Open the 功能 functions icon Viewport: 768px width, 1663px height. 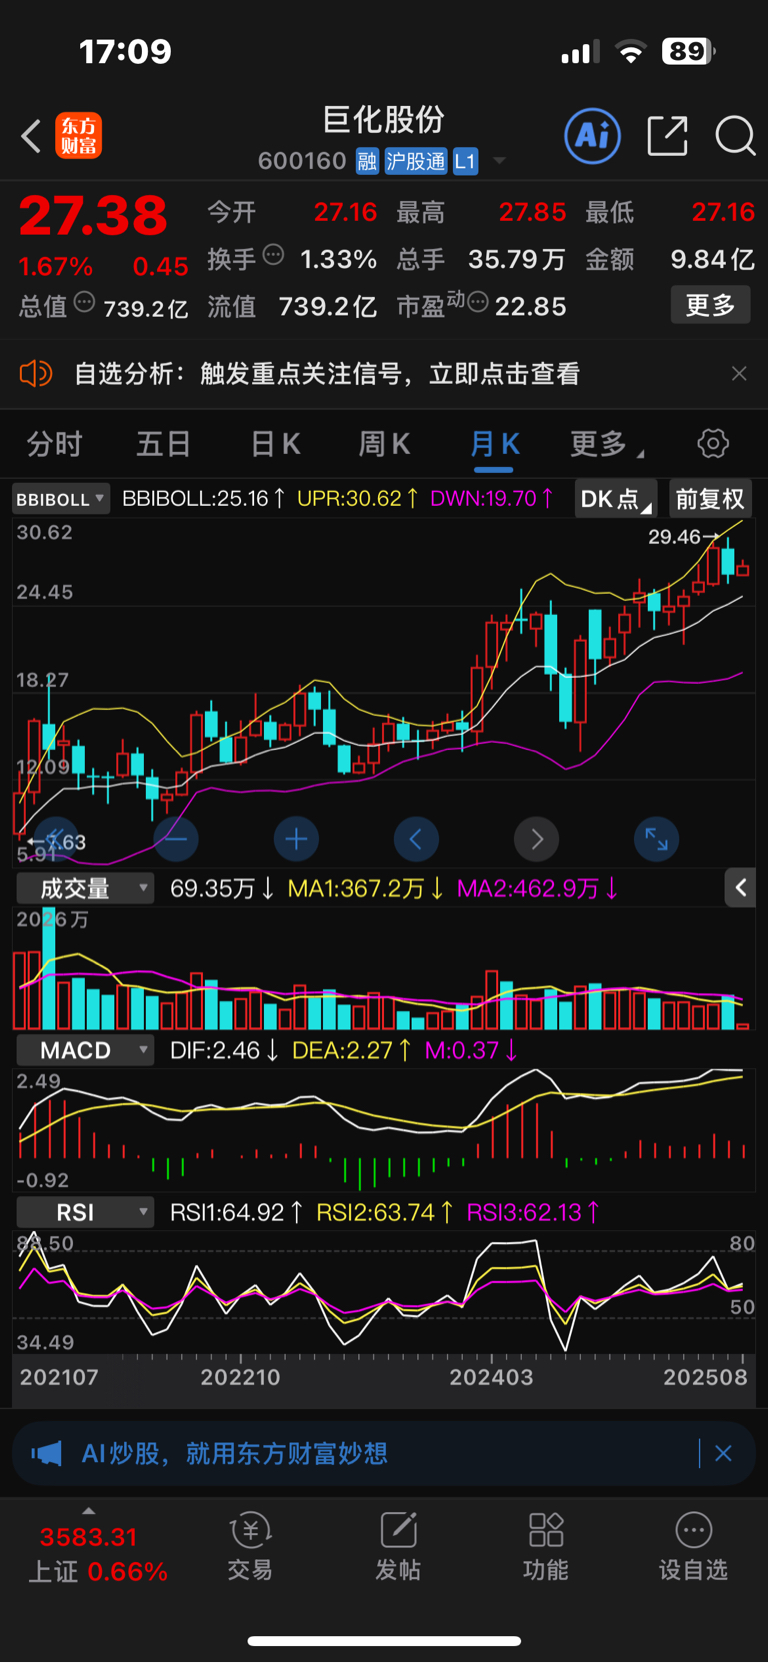point(546,1546)
